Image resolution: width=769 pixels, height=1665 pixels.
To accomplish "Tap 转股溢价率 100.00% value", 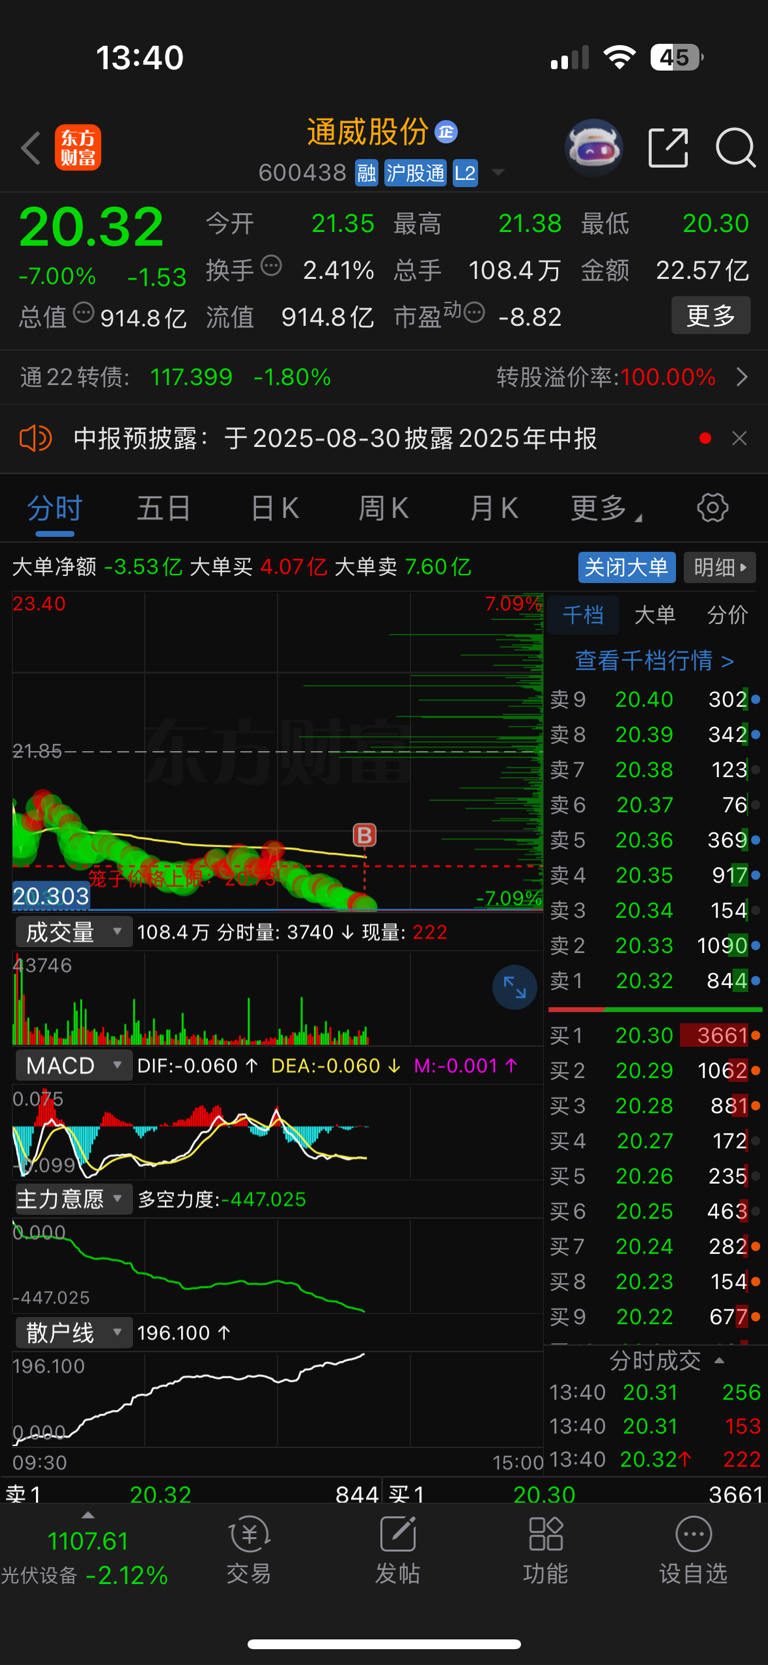I will (668, 377).
